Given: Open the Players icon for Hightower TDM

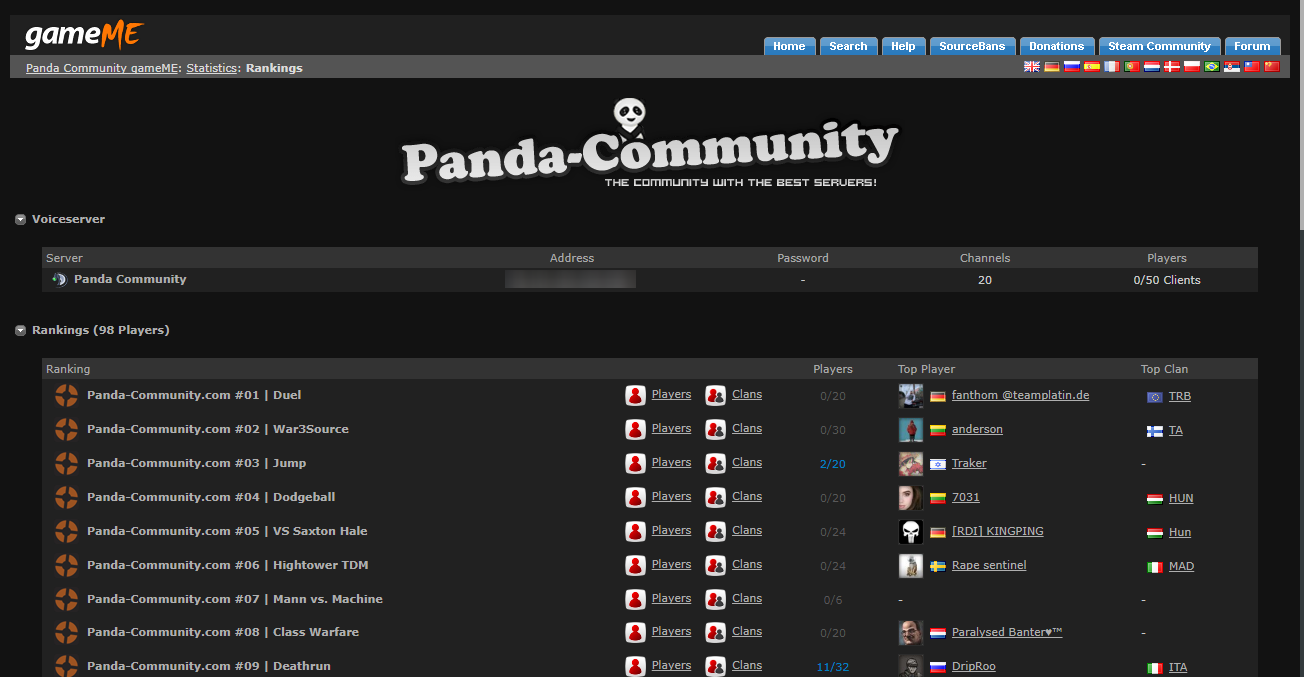Looking at the screenshot, I should pyautogui.click(x=635, y=565).
